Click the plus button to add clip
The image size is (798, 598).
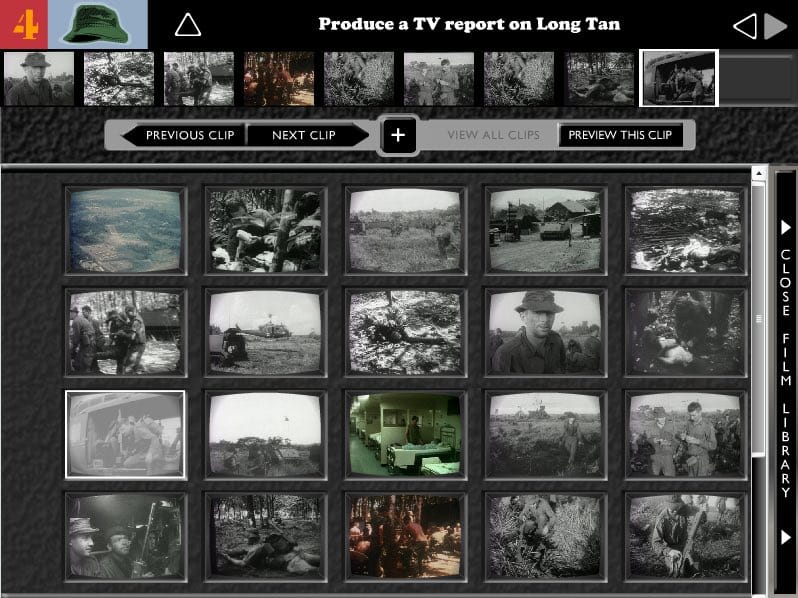tap(398, 135)
